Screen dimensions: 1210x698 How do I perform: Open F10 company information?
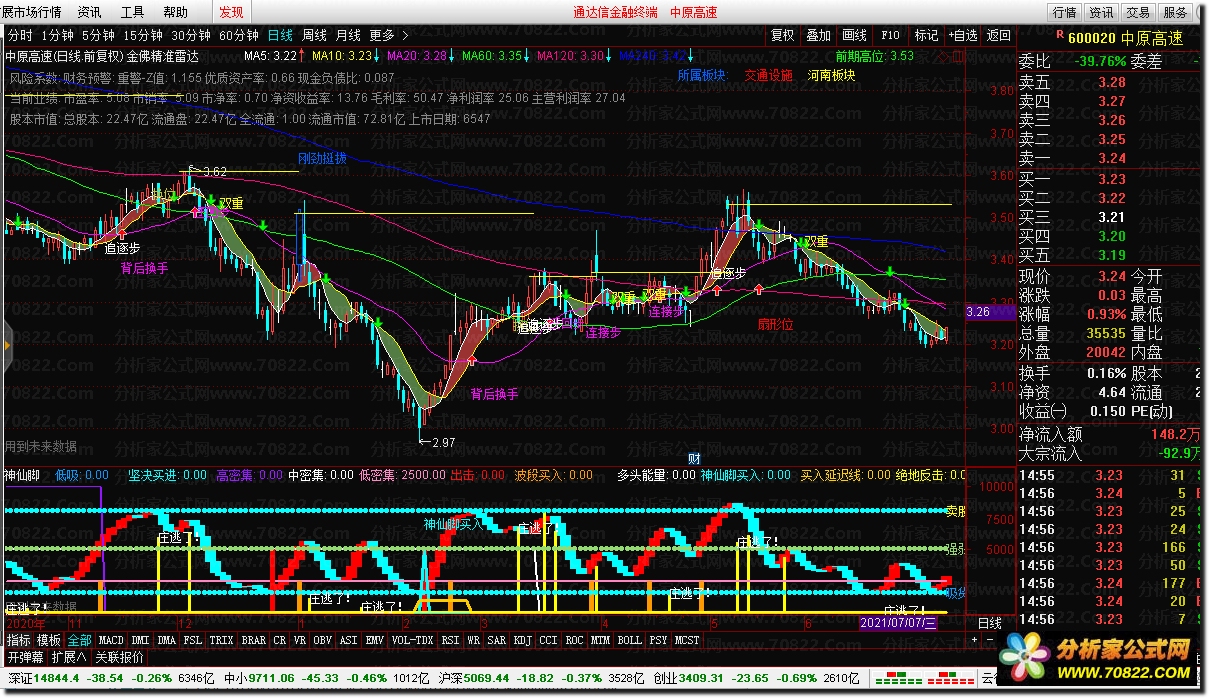pyautogui.click(x=891, y=35)
